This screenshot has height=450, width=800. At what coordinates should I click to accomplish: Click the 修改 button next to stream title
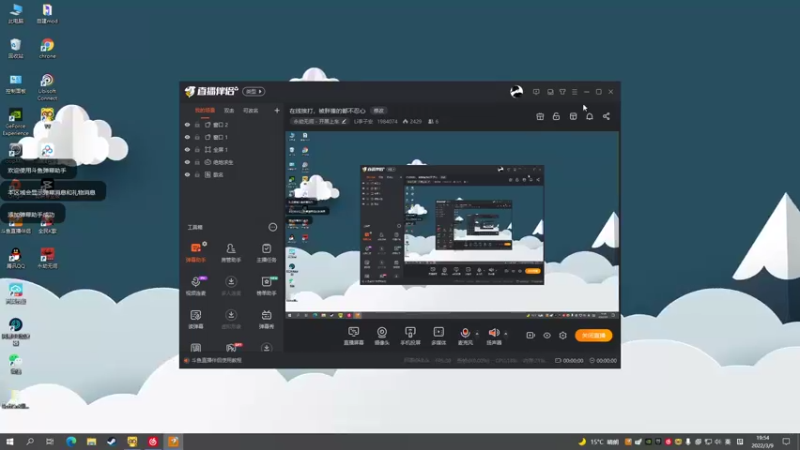378,110
